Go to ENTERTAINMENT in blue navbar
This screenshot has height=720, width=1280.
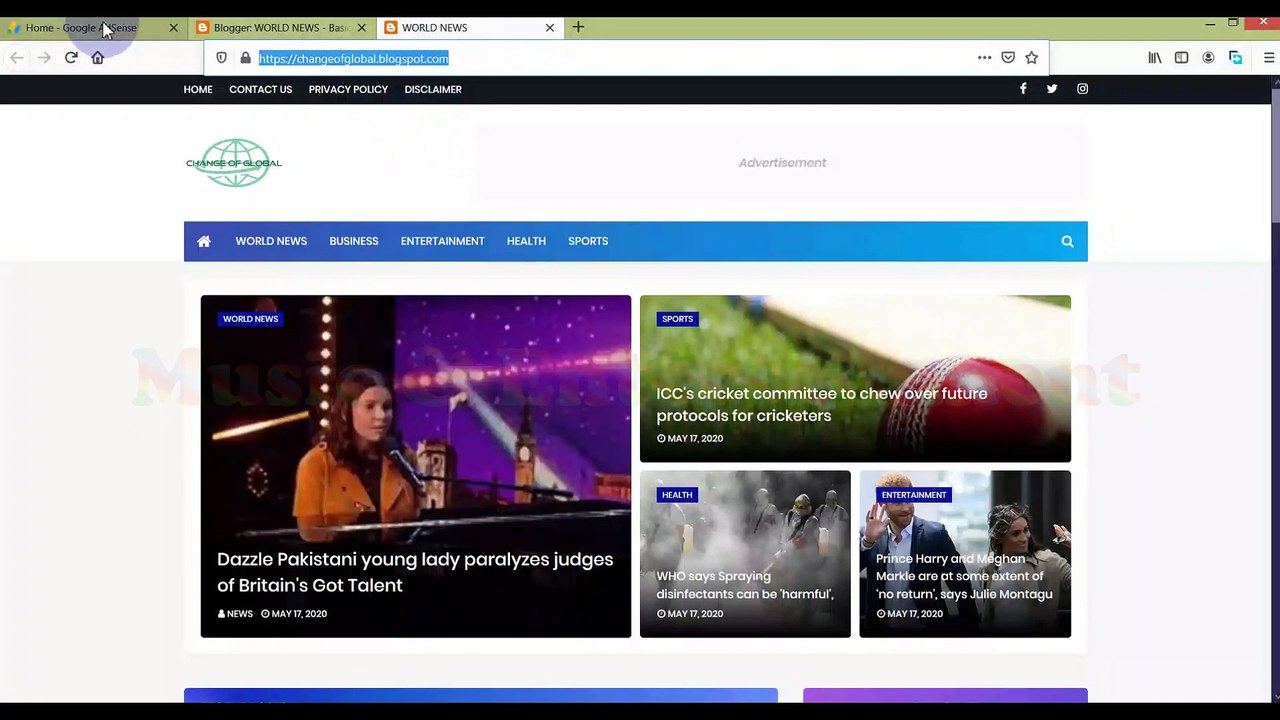point(442,241)
